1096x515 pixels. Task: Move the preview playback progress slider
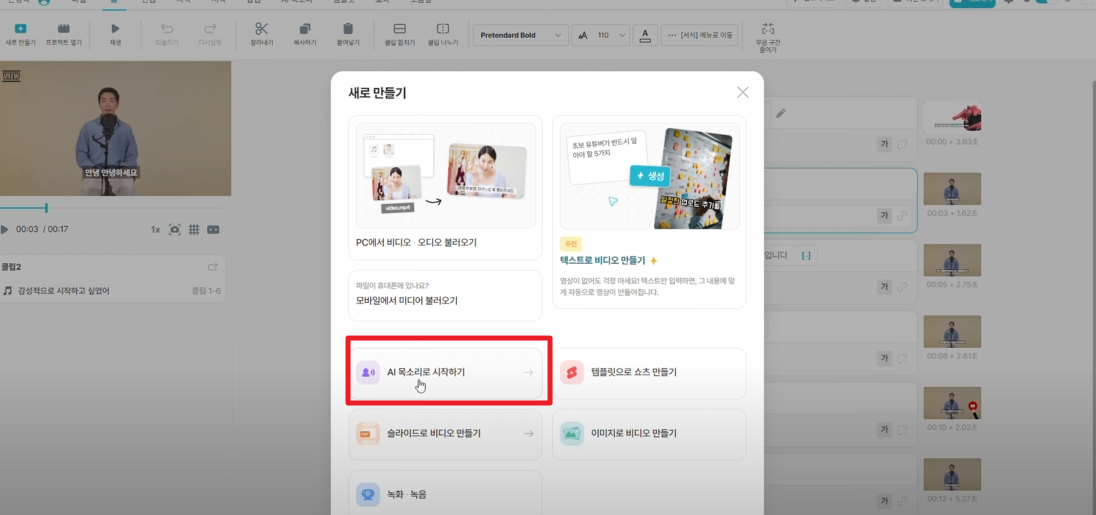[46, 208]
